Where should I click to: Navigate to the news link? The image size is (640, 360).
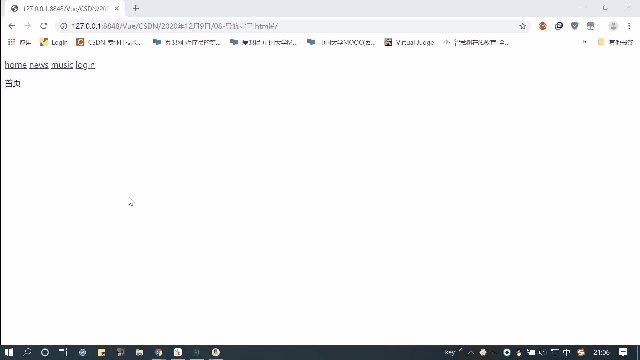[39, 65]
